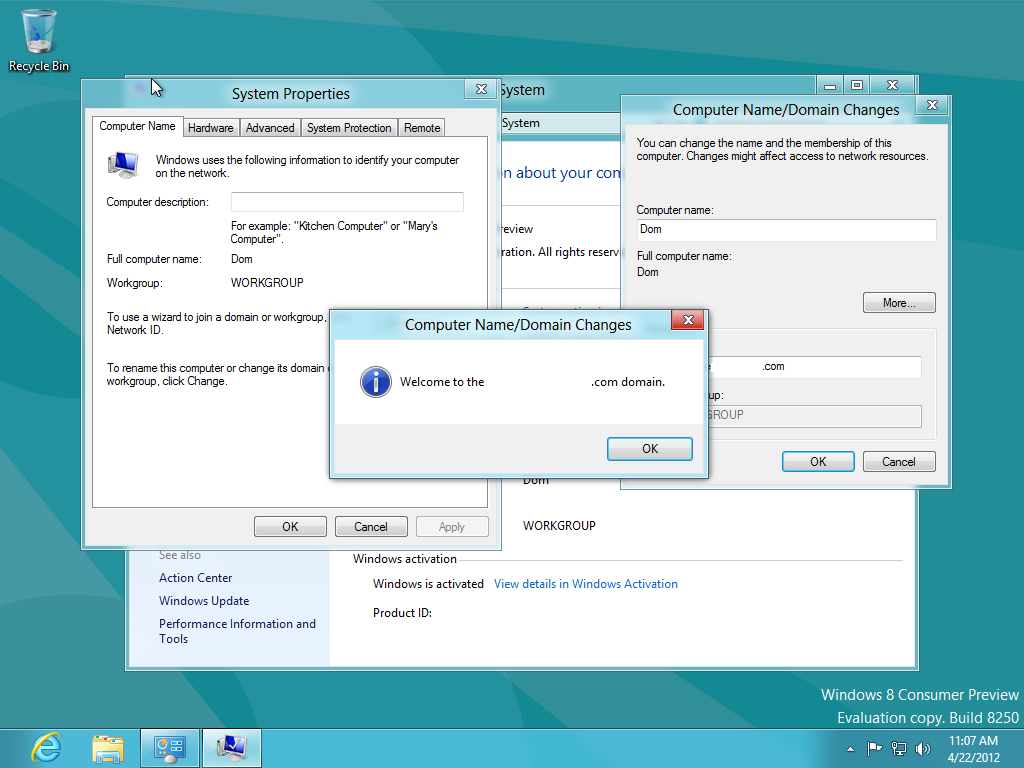Open Performance Information and Tools link
Viewport: 1024px width, 768px height.
tap(237, 631)
